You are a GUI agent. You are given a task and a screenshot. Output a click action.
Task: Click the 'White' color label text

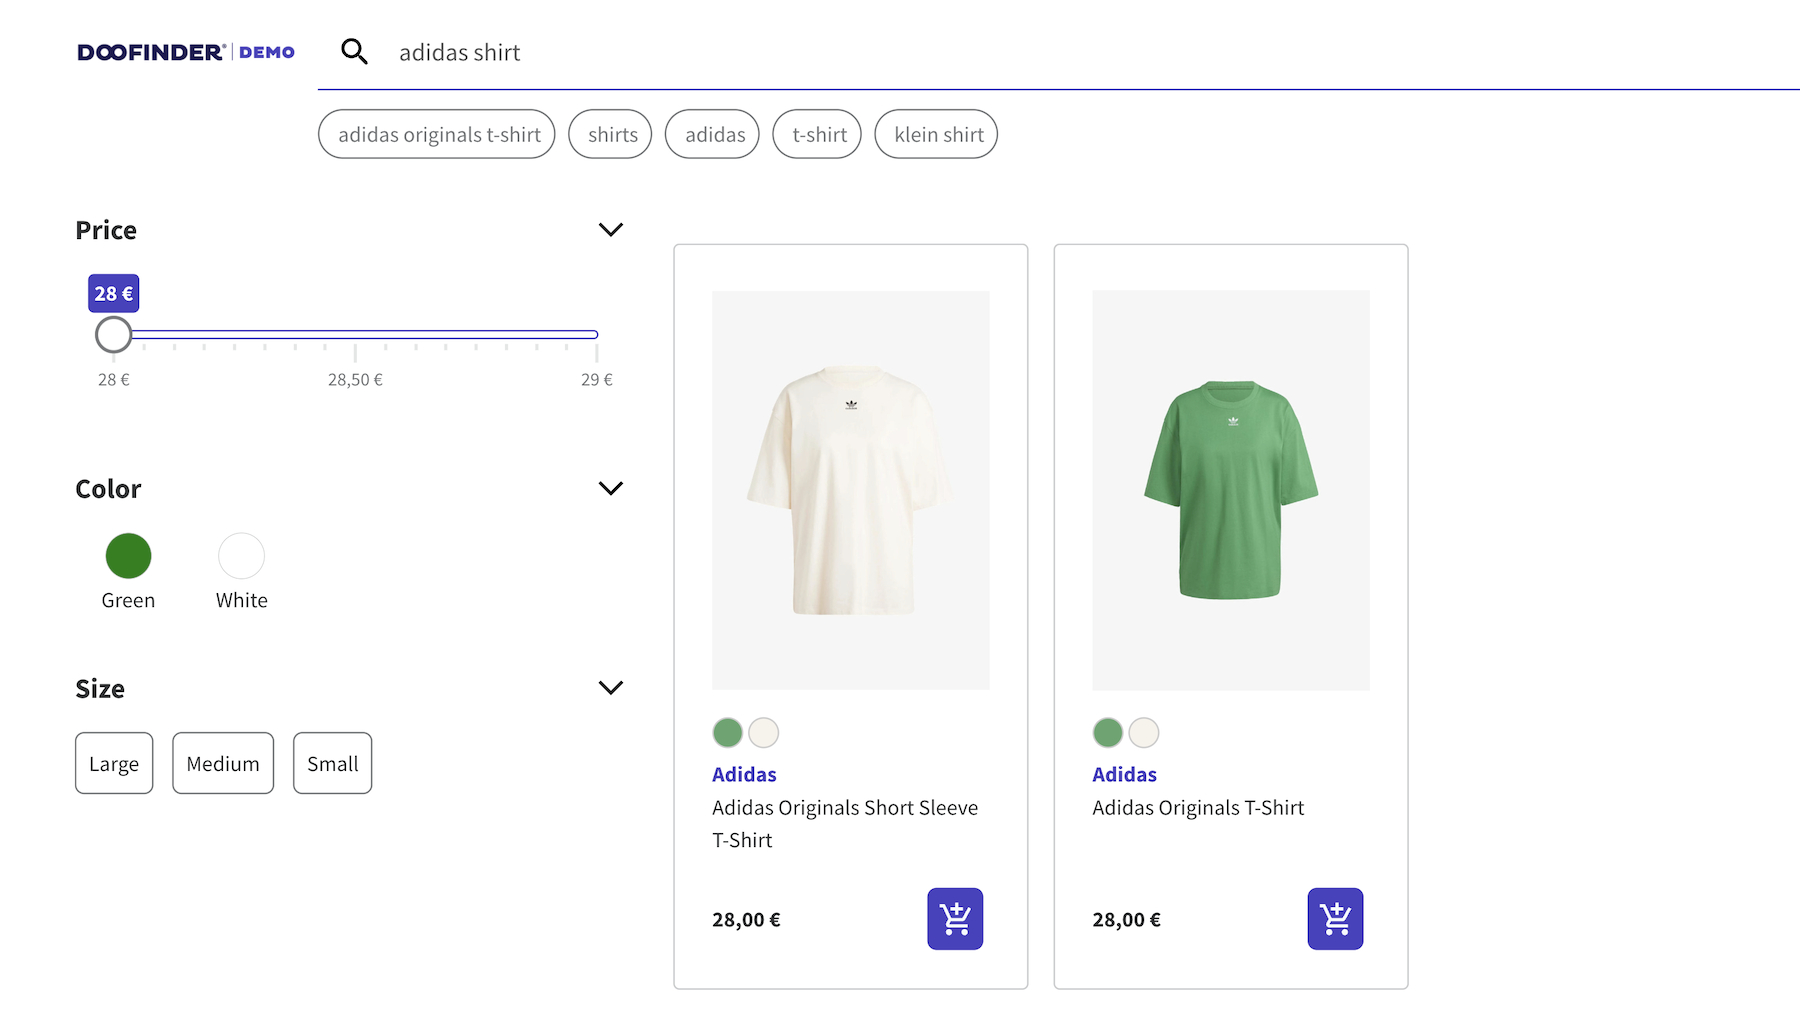(x=242, y=600)
